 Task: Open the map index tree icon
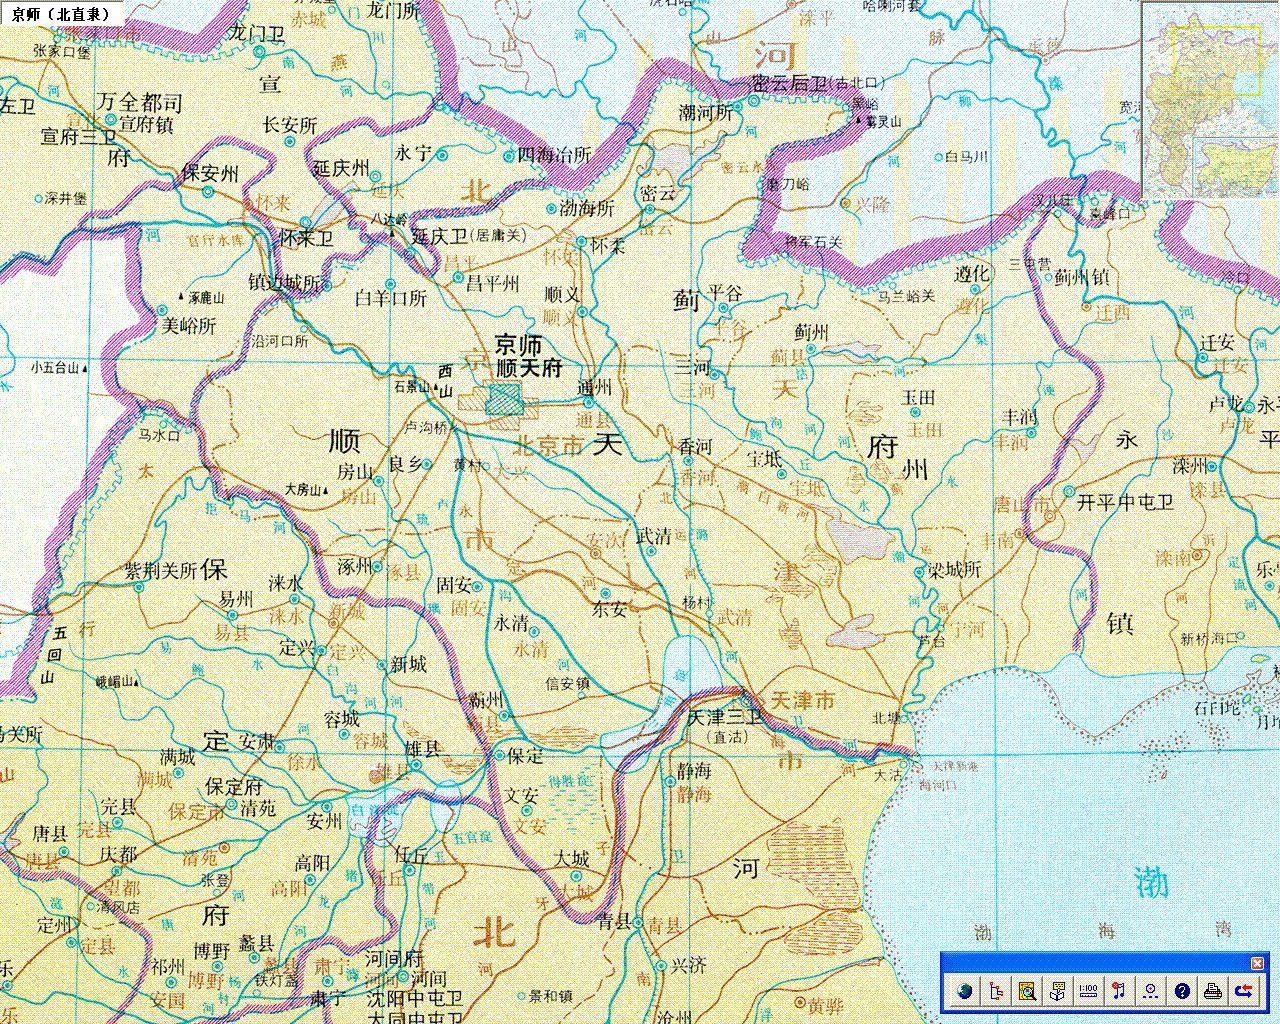pos(997,992)
